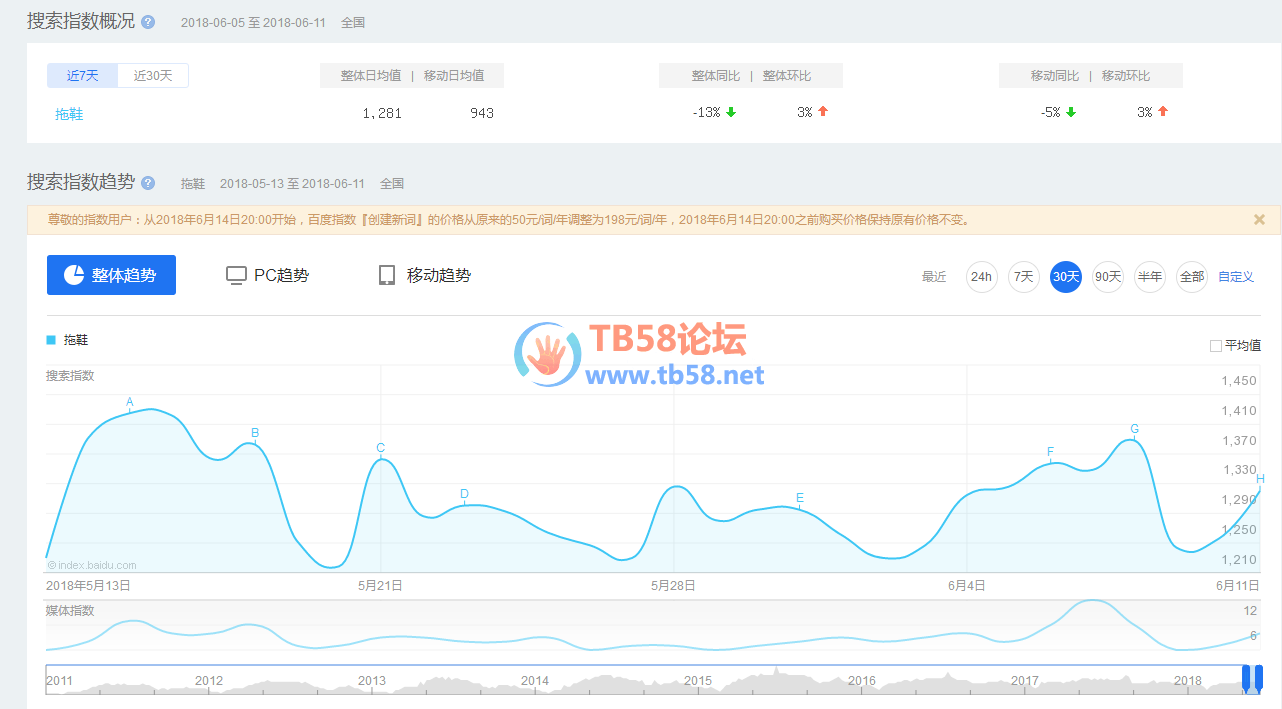Choose the 半年 time range
The image size is (1282, 709).
(1150, 277)
